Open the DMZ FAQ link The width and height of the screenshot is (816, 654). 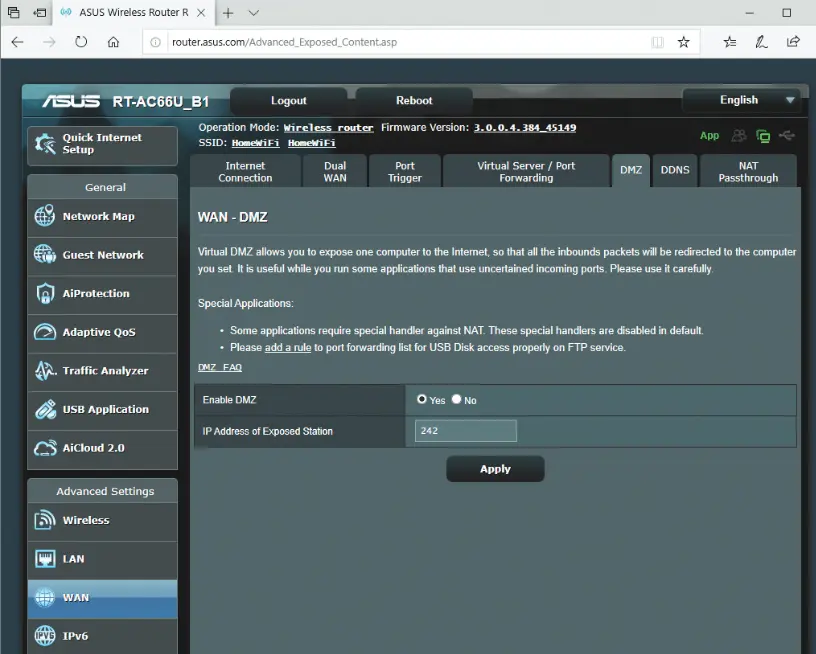click(x=220, y=367)
